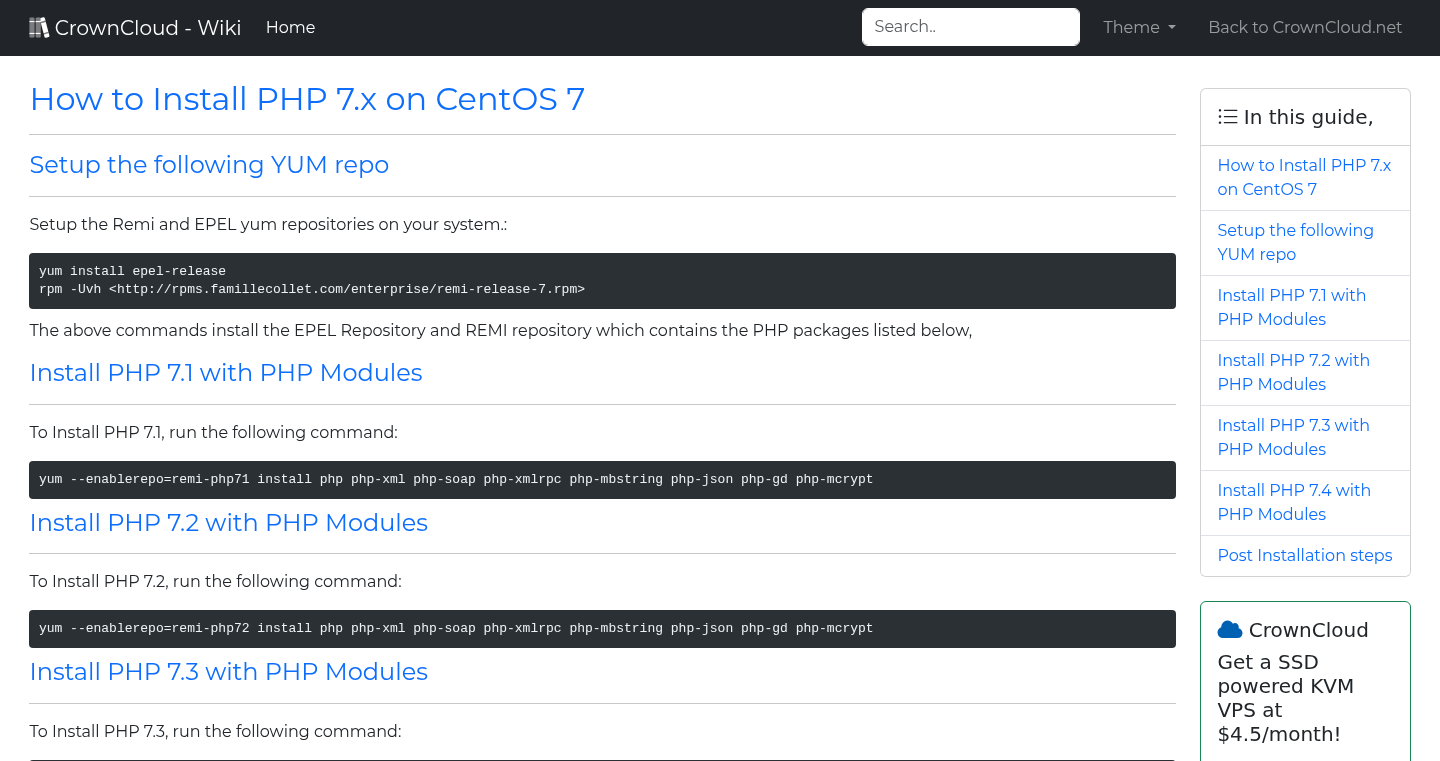Click the 'Install PHP 7.1 with PHP Modules' heading
Image resolution: width=1440 pixels, height=761 pixels.
(226, 372)
